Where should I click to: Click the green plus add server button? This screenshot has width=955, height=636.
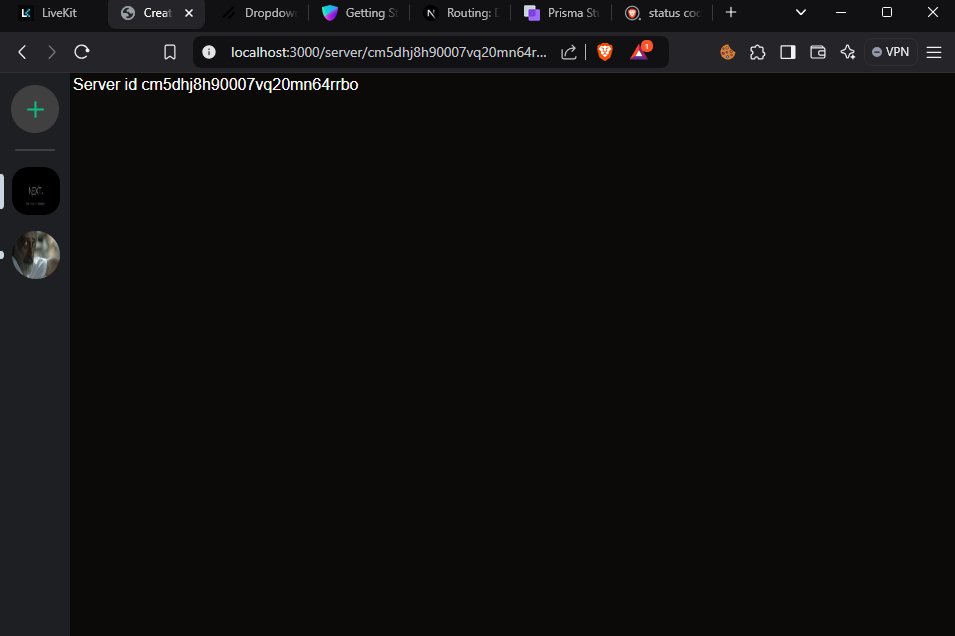(x=35, y=110)
